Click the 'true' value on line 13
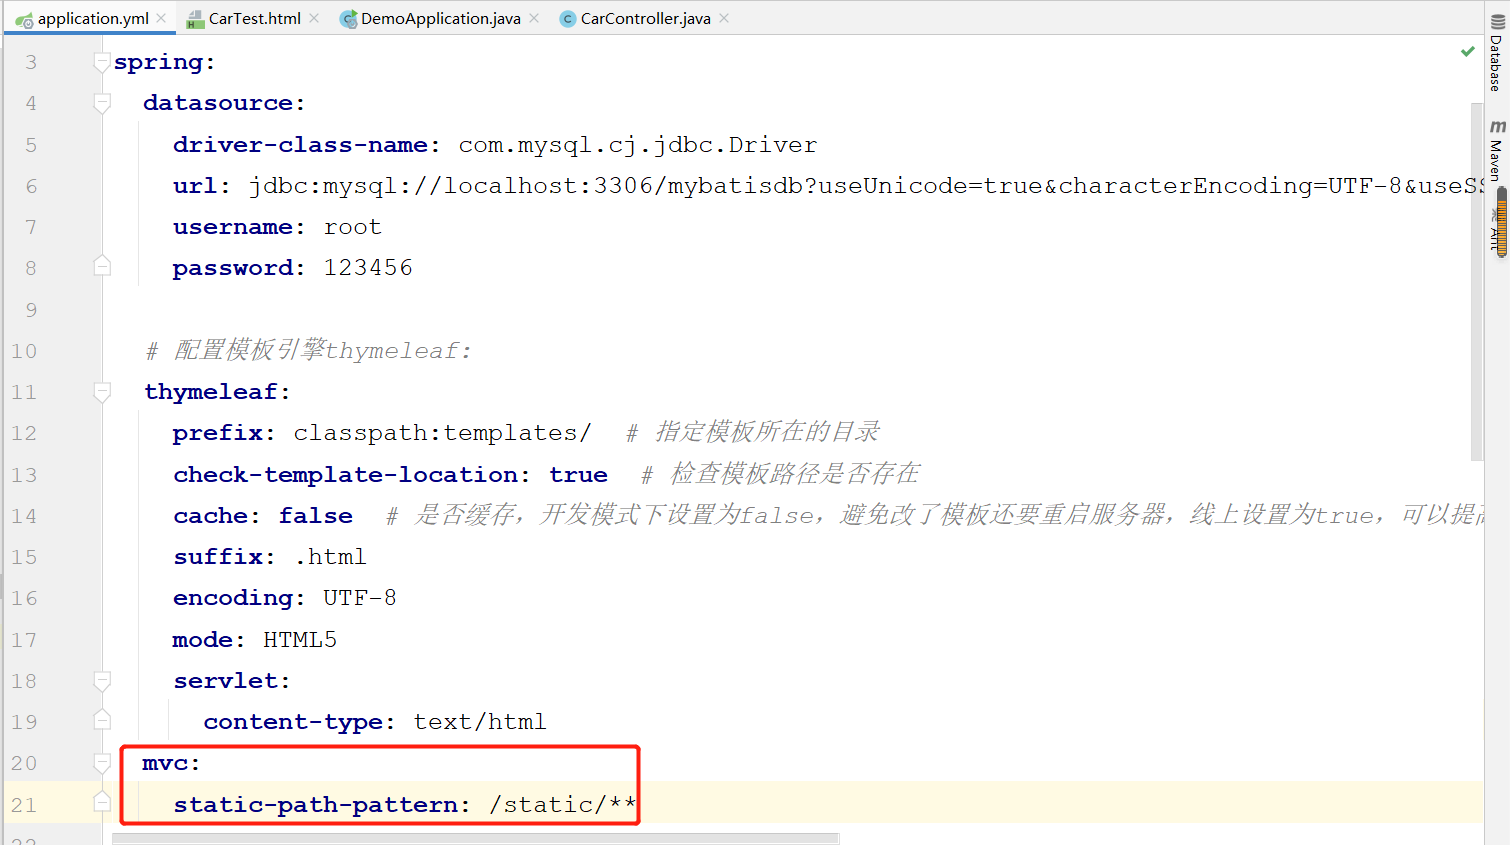The width and height of the screenshot is (1510, 845). (x=578, y=475)
